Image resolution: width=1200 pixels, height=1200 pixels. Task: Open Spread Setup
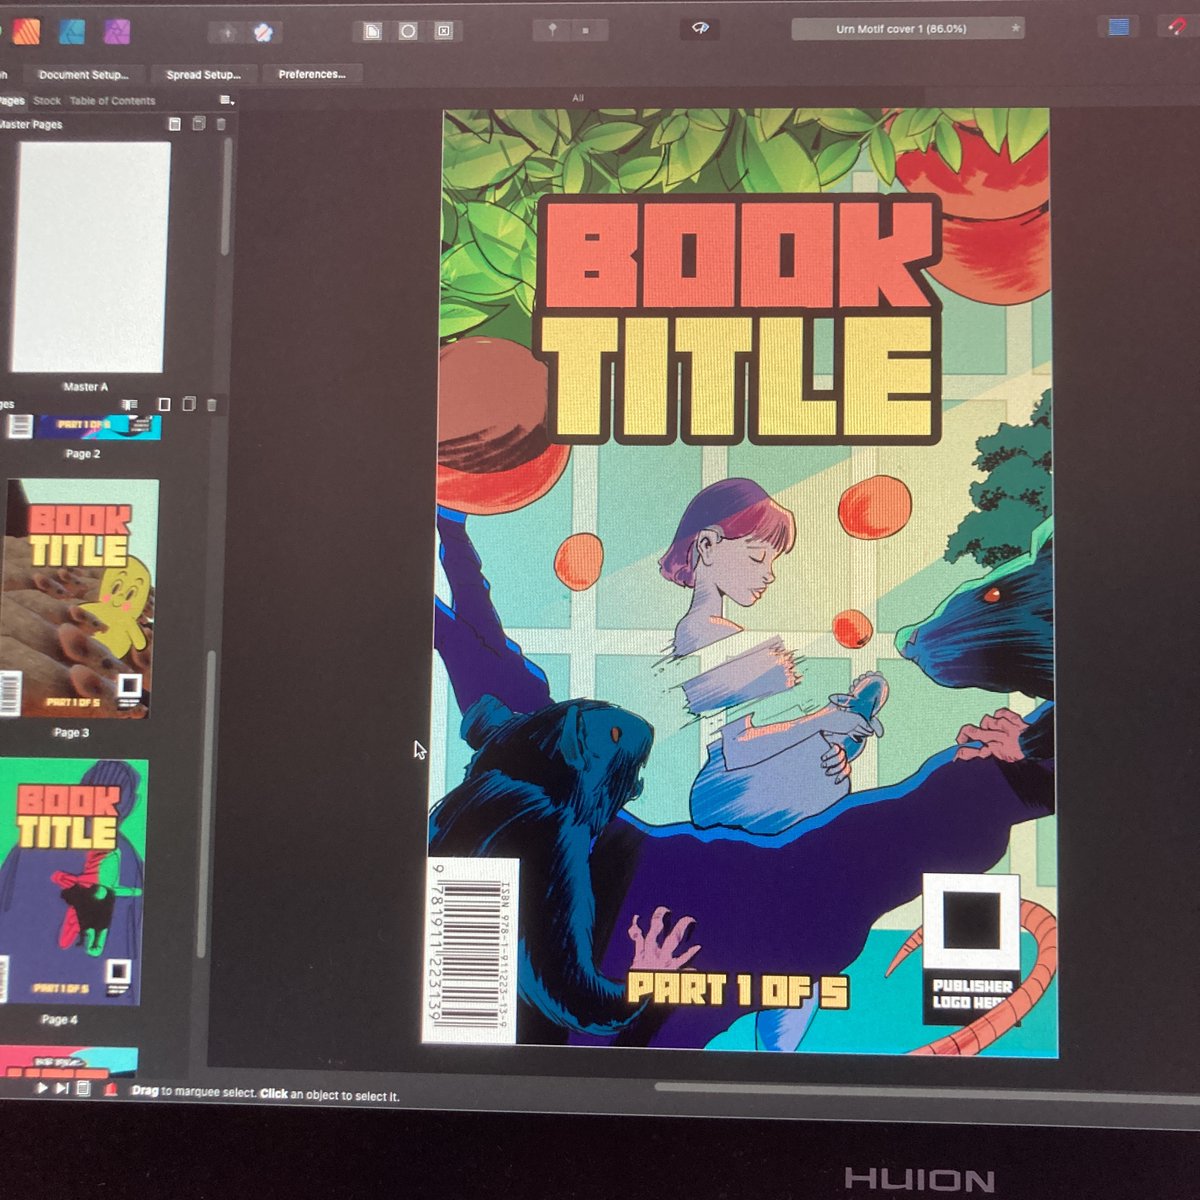tap(201, 74)
